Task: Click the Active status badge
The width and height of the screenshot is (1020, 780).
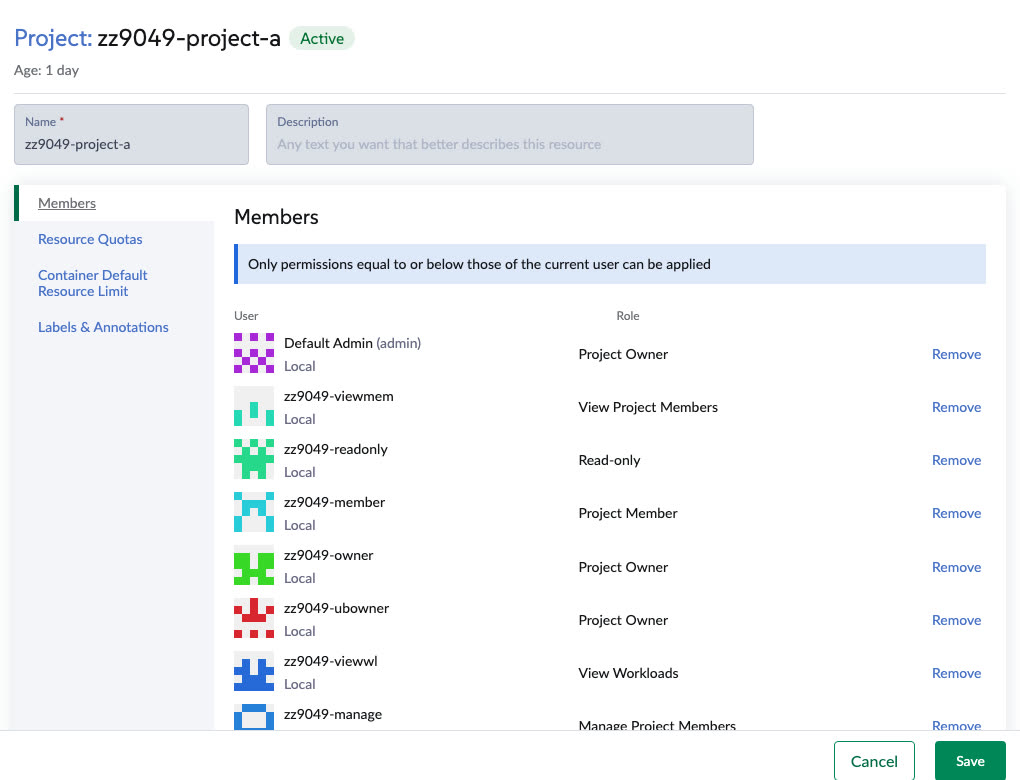Action: [x=321, y=38]
